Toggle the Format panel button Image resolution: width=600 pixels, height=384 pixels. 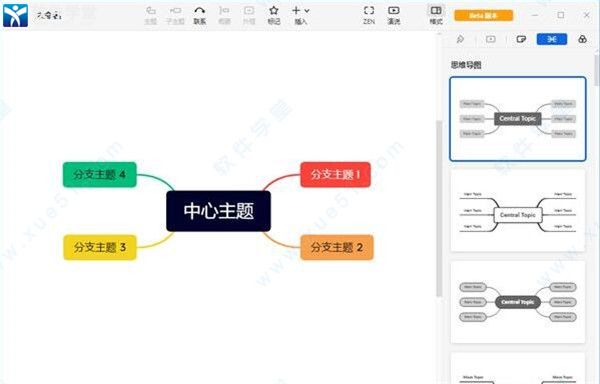pos(436,15)
